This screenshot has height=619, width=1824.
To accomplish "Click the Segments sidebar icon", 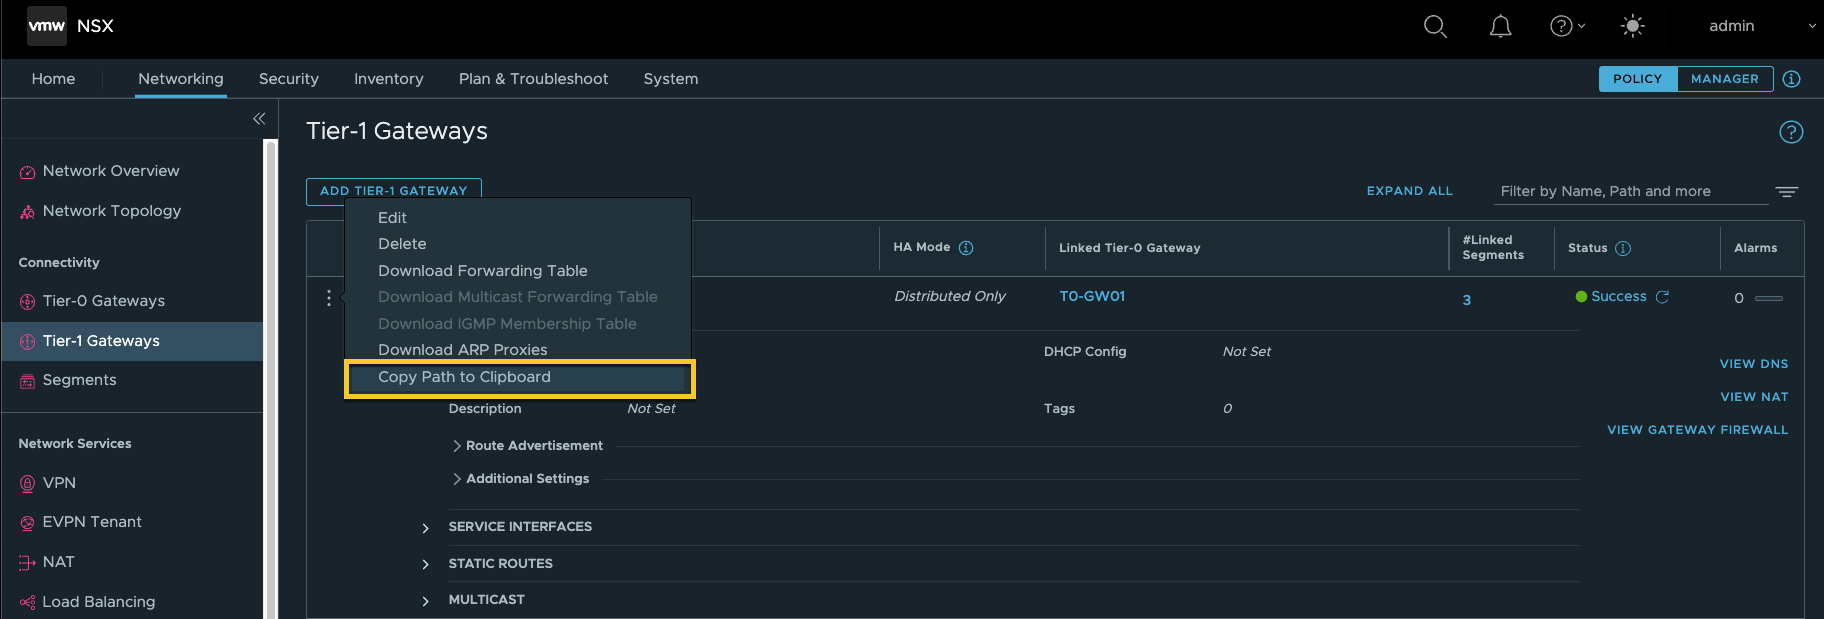I will pyautogui.click(x=27, y=381).
